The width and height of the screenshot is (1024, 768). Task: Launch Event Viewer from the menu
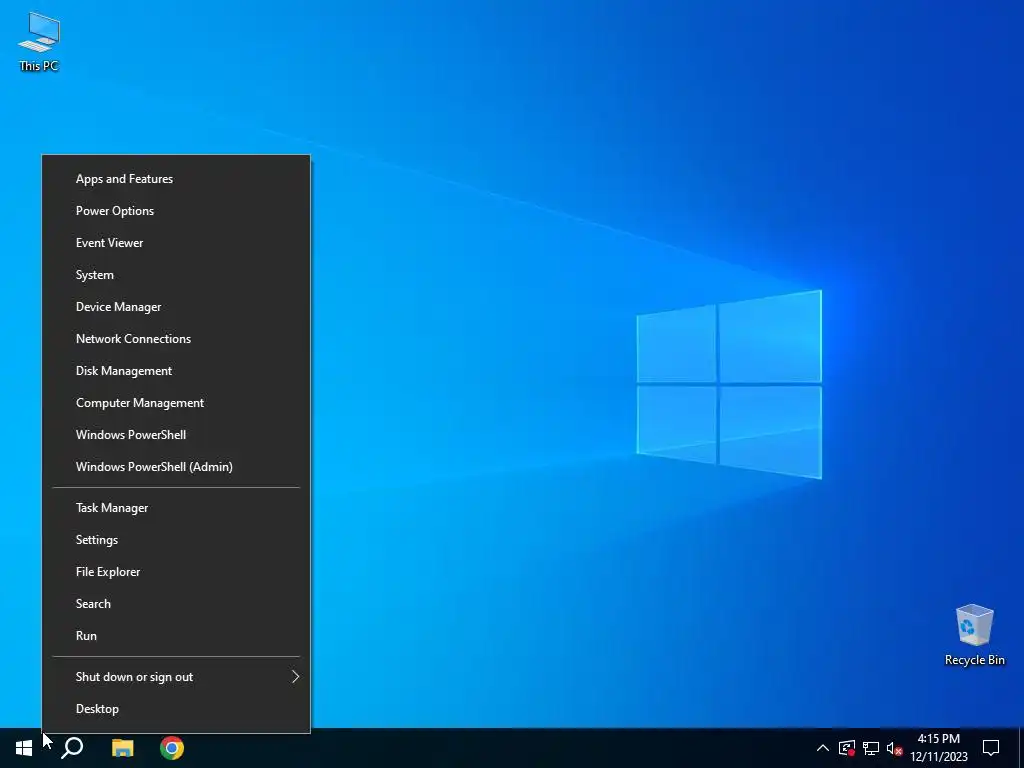tap(176, 243)
